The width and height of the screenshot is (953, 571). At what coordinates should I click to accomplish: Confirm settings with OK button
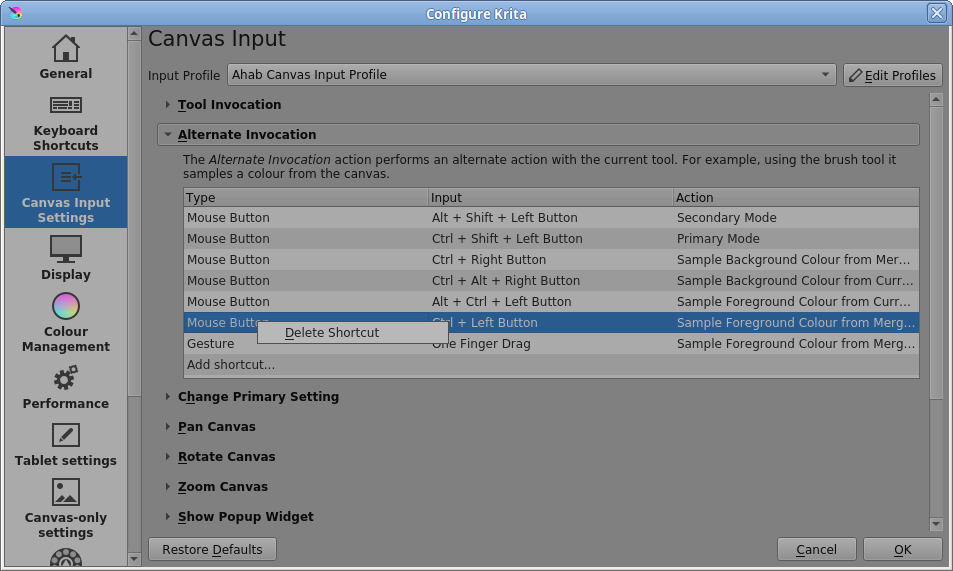(903, 549)
